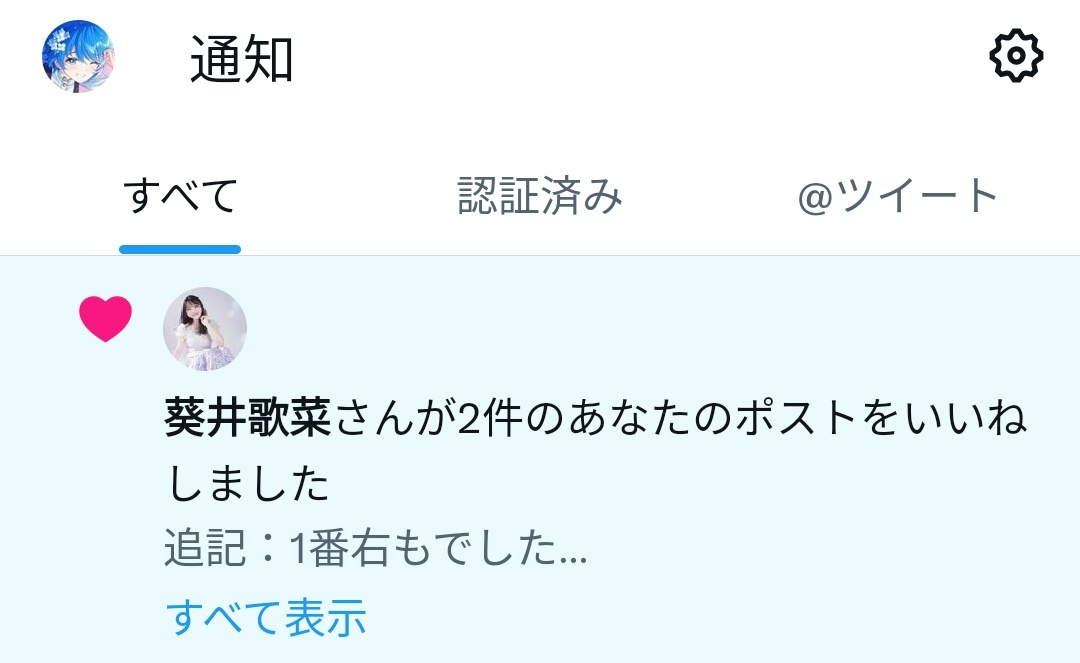Switch to the すべて tab
The image size is (1080, 663).
(180, 196)
